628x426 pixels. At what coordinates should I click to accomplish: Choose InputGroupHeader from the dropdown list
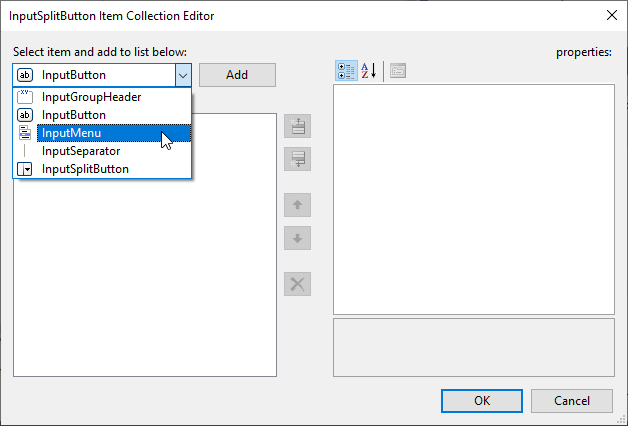click(x=91, y=97)
